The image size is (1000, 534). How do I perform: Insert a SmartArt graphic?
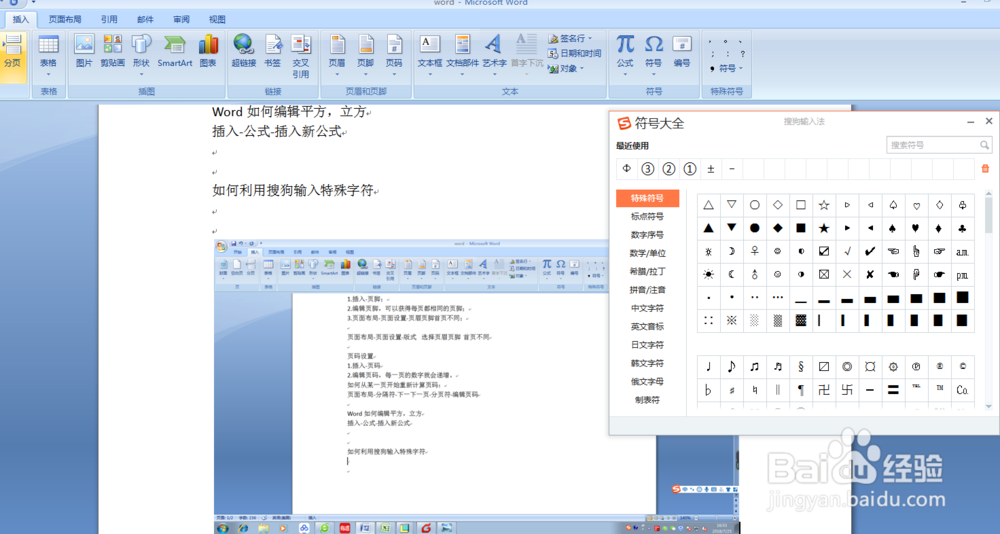[x=175, y=52]
